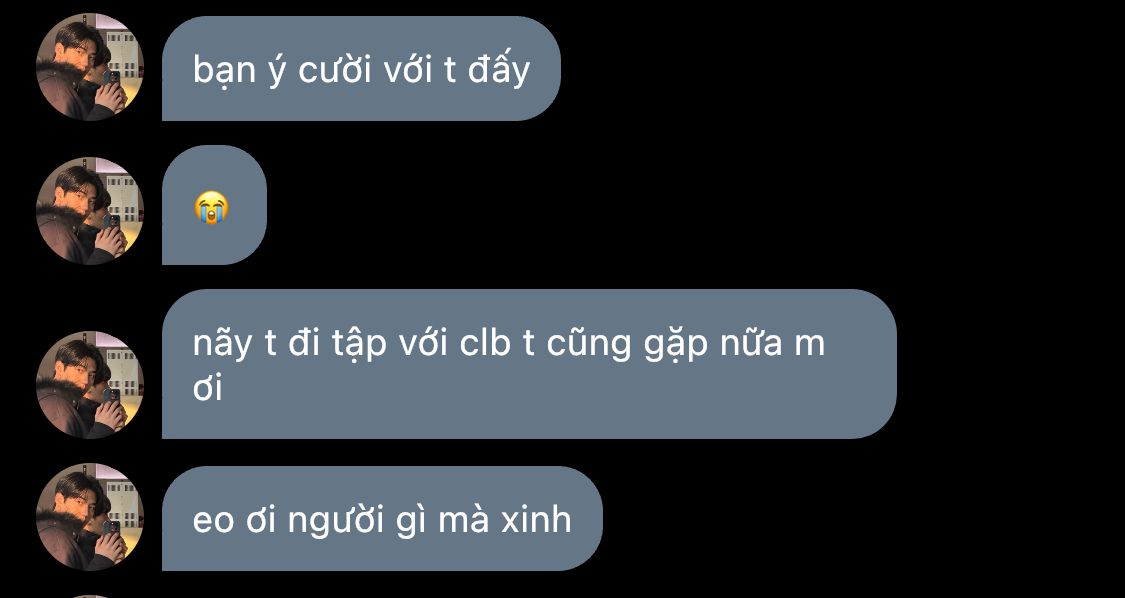The image size is (1125, 598).
Task: Click avatar next to 'eo ơi người gì mà xinh'
Action: coord(90,517)
